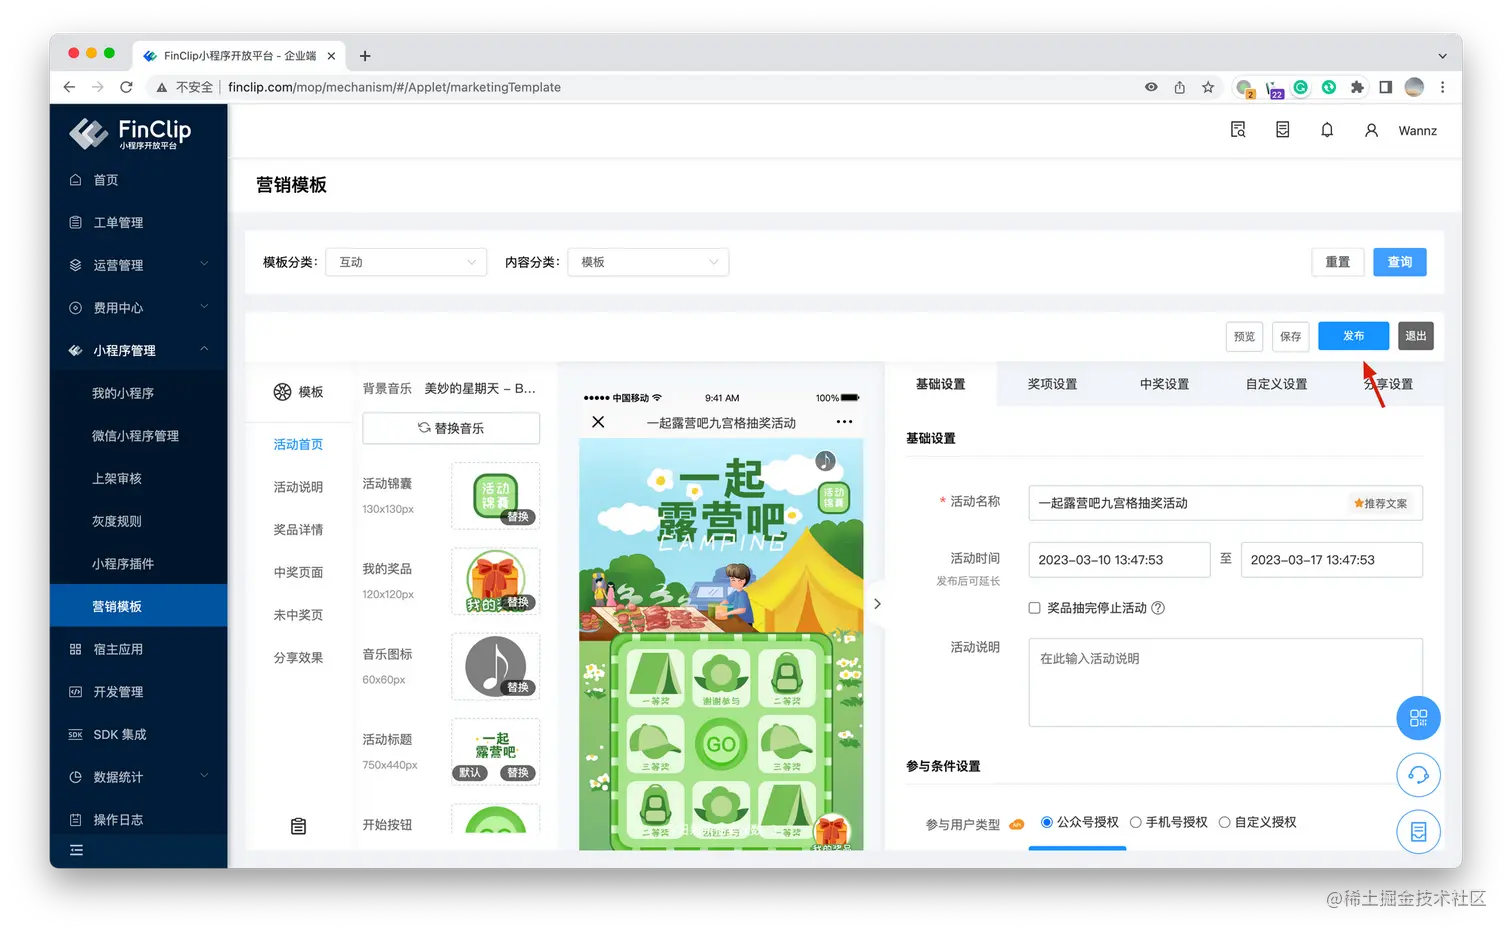Open 我的小程序 submenu item
The width and height of the screenshot is (1512, 934).
pos(138,393)
